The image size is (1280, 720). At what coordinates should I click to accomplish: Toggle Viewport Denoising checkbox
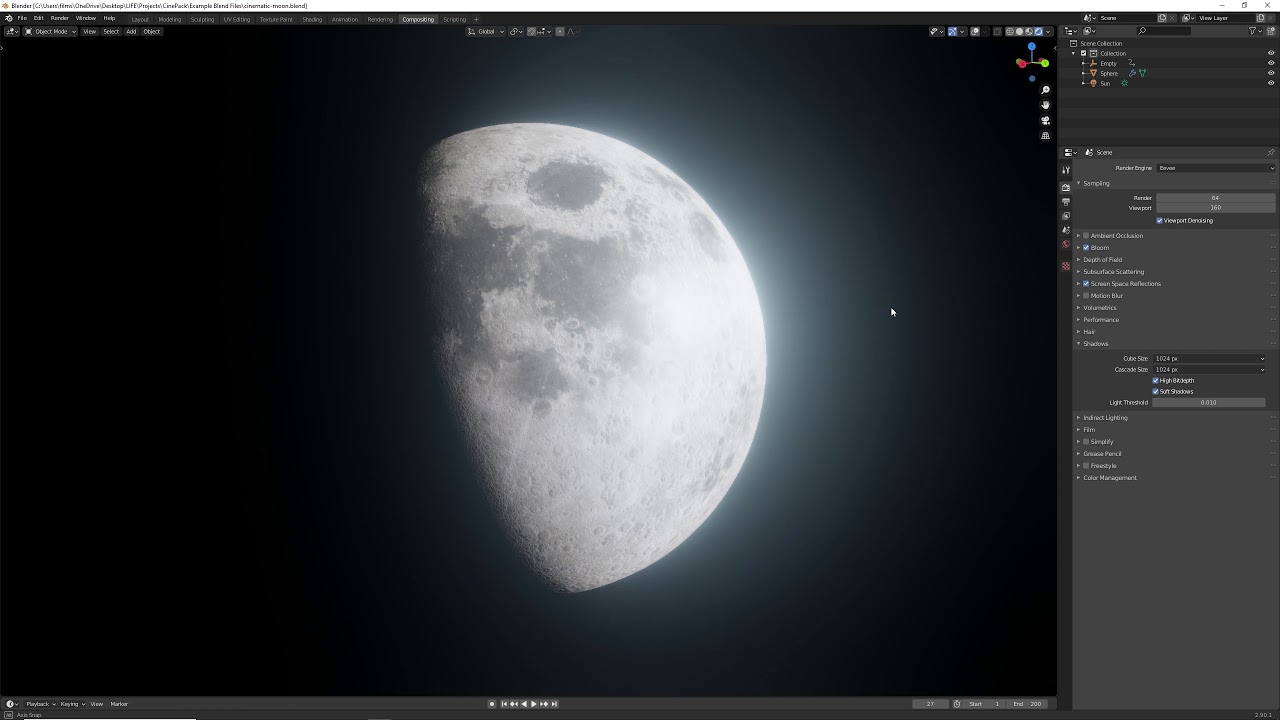pyautogui.click(x=1160, y=220)
